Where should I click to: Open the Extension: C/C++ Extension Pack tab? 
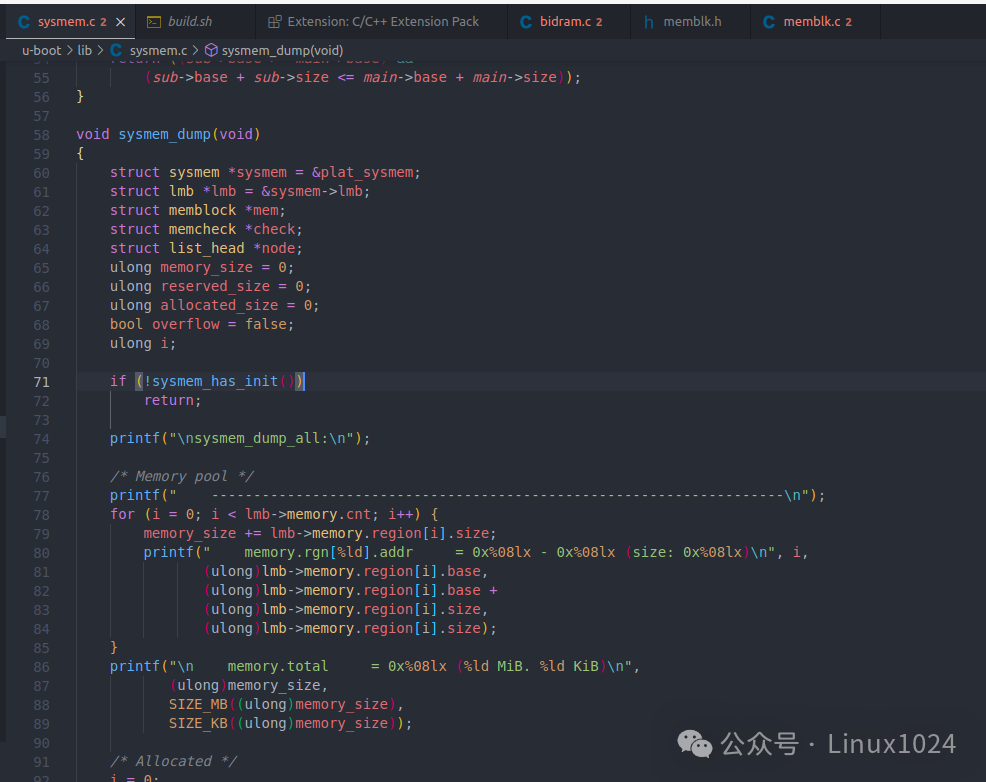383,21
